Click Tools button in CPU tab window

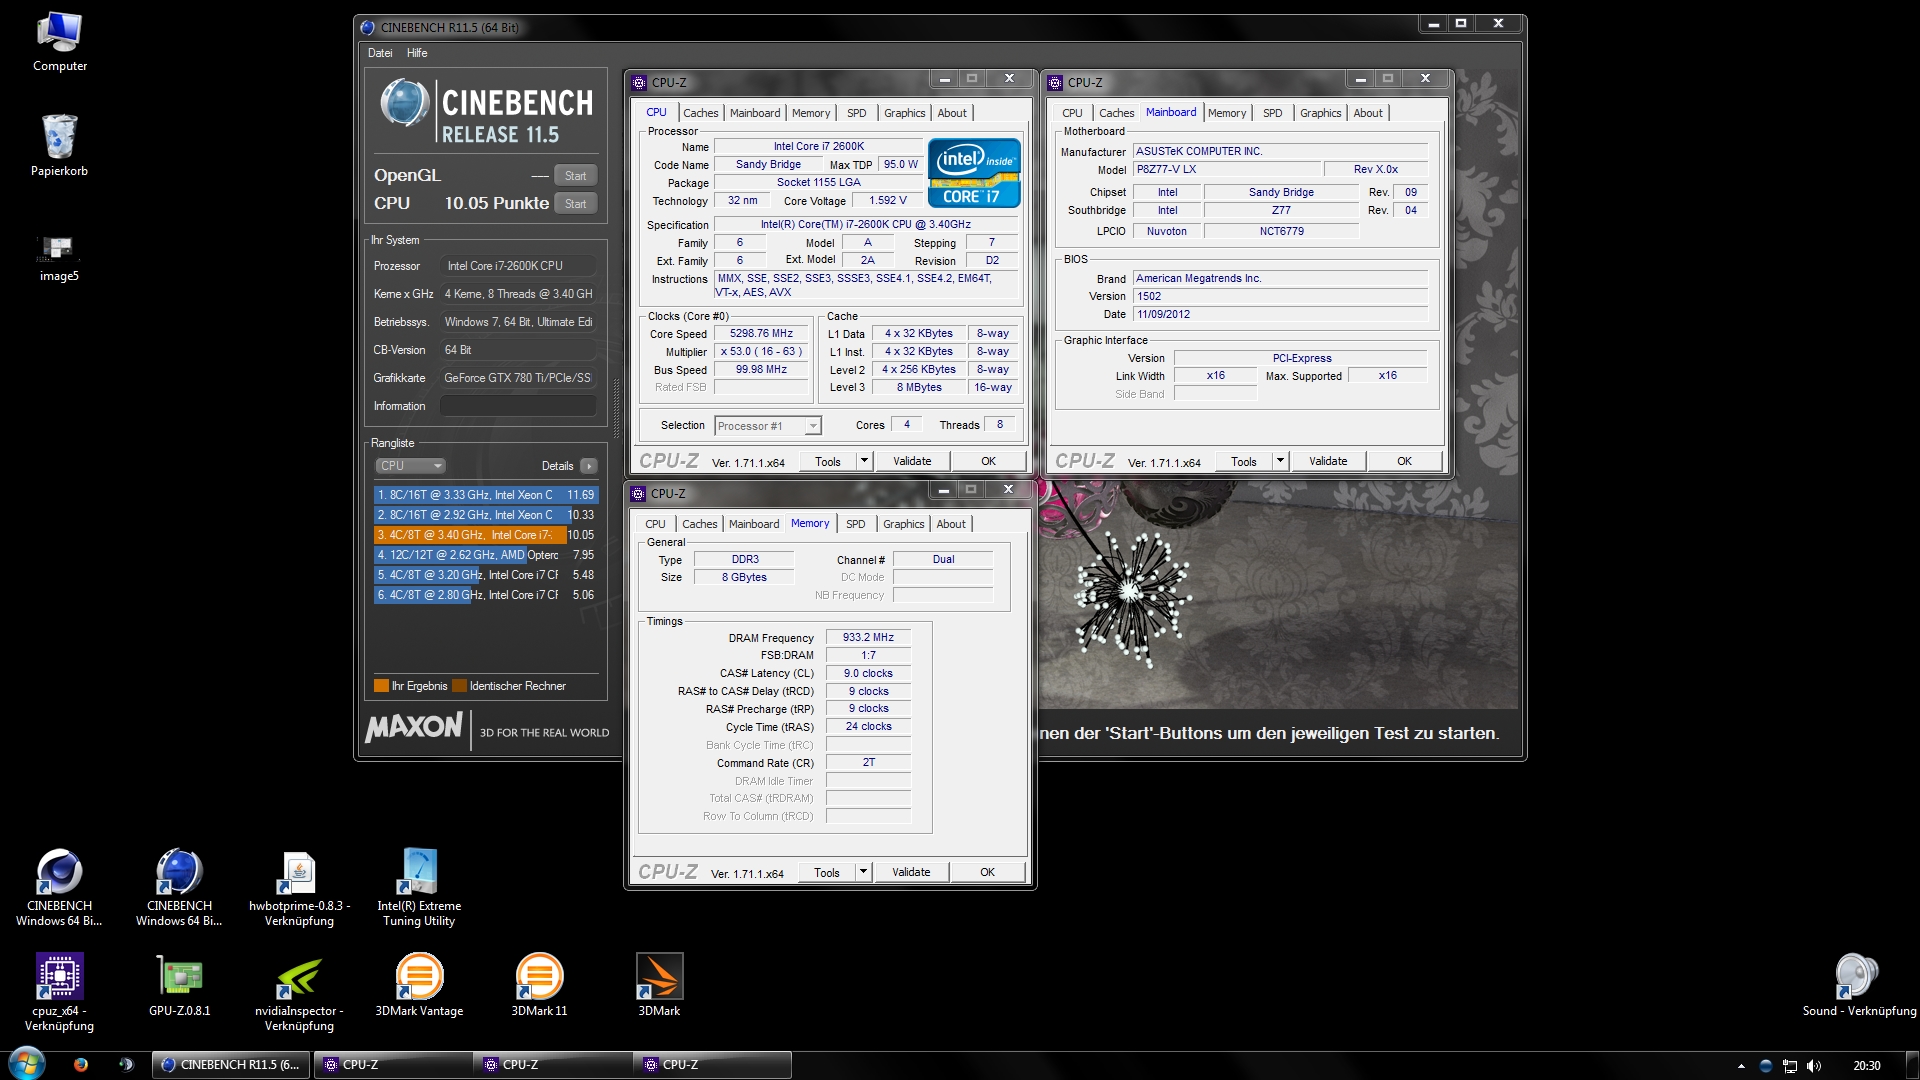click(x=827, y=462)
